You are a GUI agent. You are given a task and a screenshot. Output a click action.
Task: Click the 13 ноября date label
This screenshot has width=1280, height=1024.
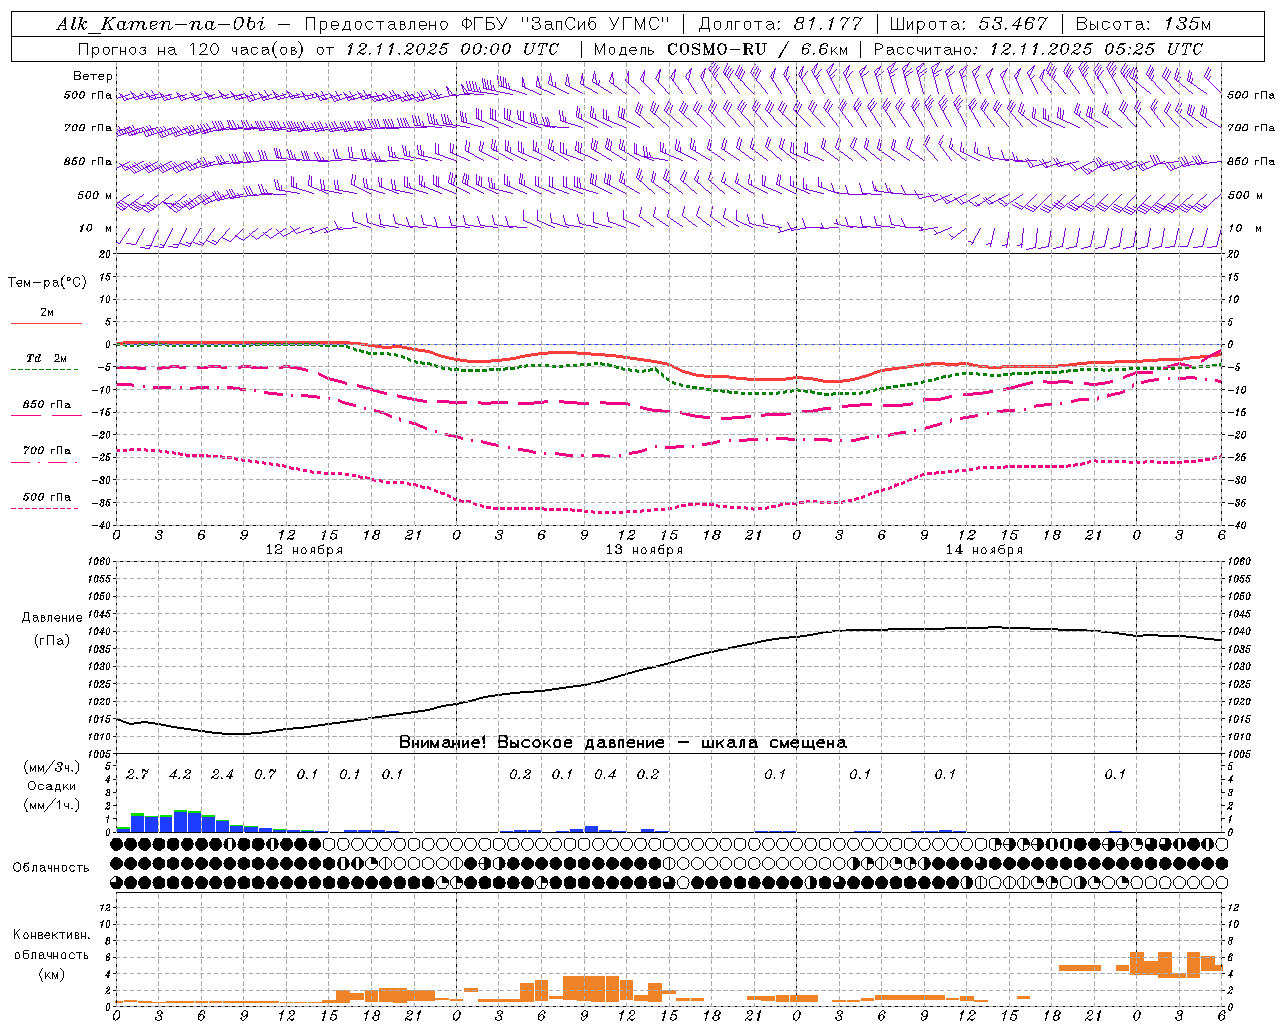644,550
